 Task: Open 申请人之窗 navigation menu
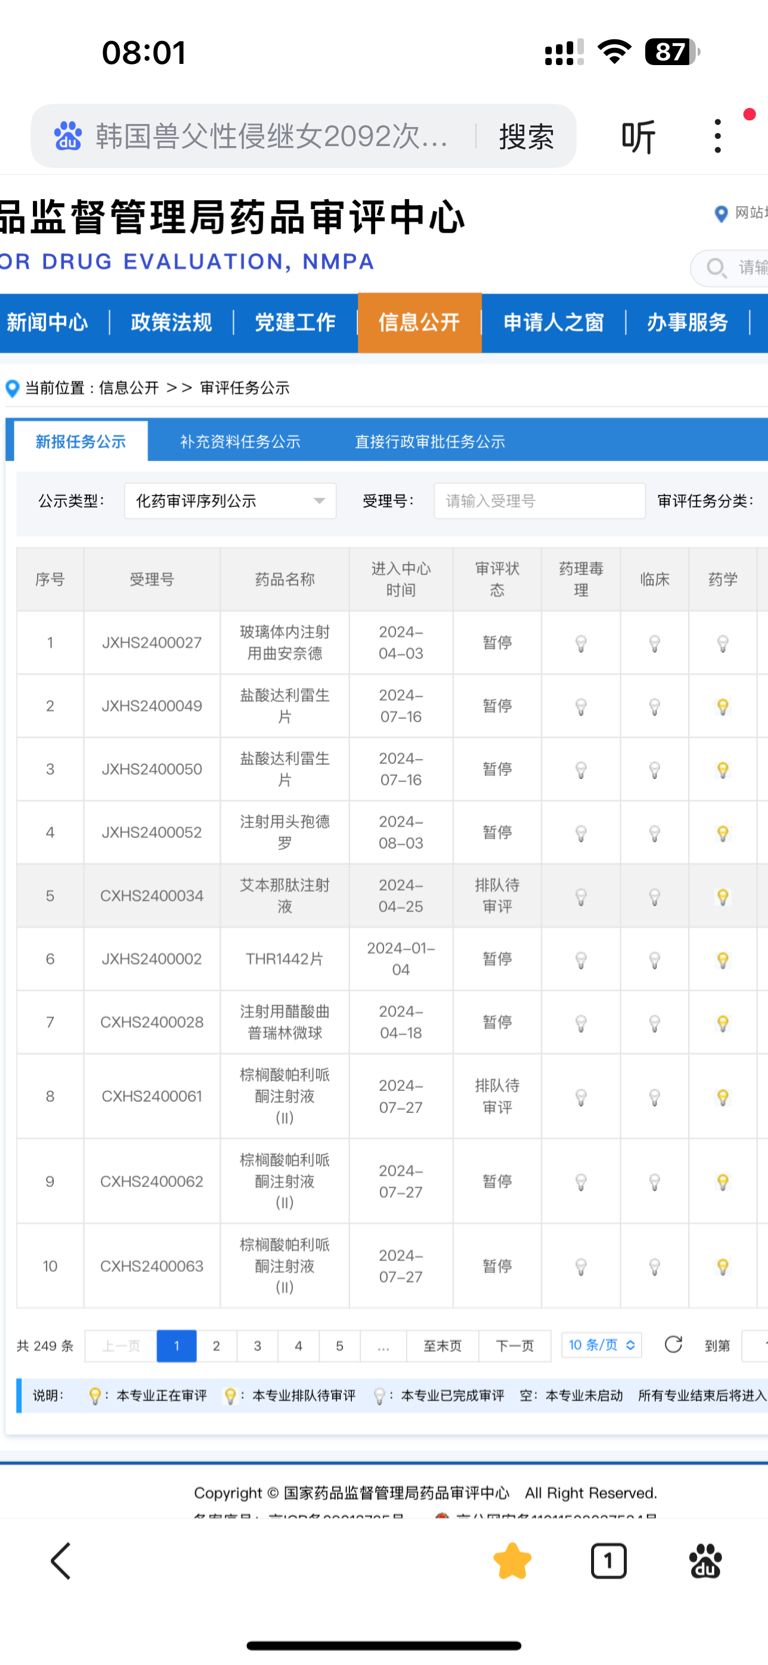(553, 322)
